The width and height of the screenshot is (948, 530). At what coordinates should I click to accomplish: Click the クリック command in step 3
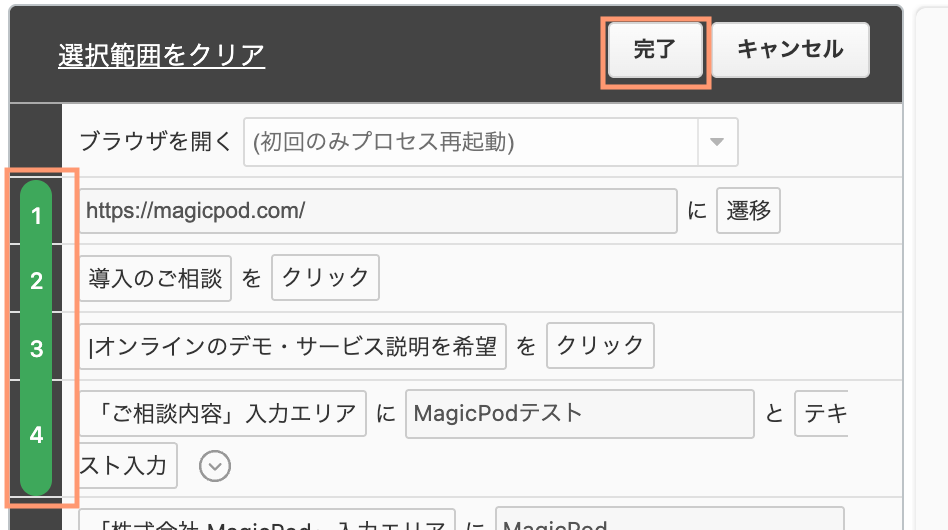[x=600, y=346]
